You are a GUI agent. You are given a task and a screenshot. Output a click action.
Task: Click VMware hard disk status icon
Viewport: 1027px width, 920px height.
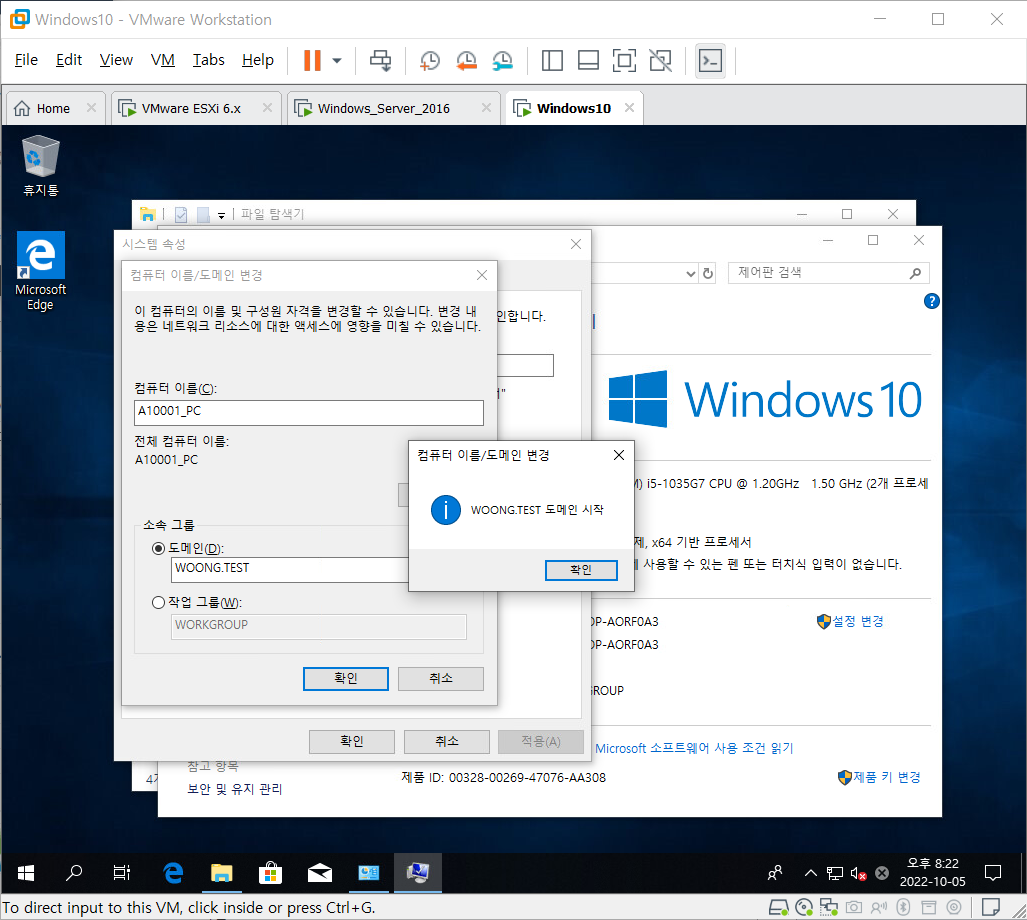pos(779,907)
